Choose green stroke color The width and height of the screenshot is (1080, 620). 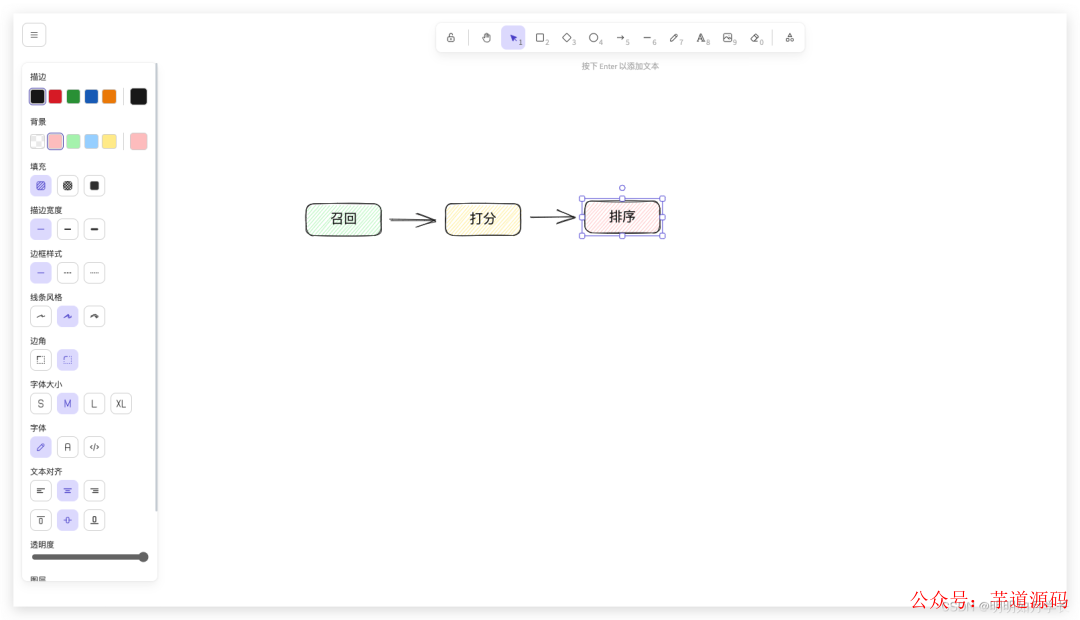[73, 96]
